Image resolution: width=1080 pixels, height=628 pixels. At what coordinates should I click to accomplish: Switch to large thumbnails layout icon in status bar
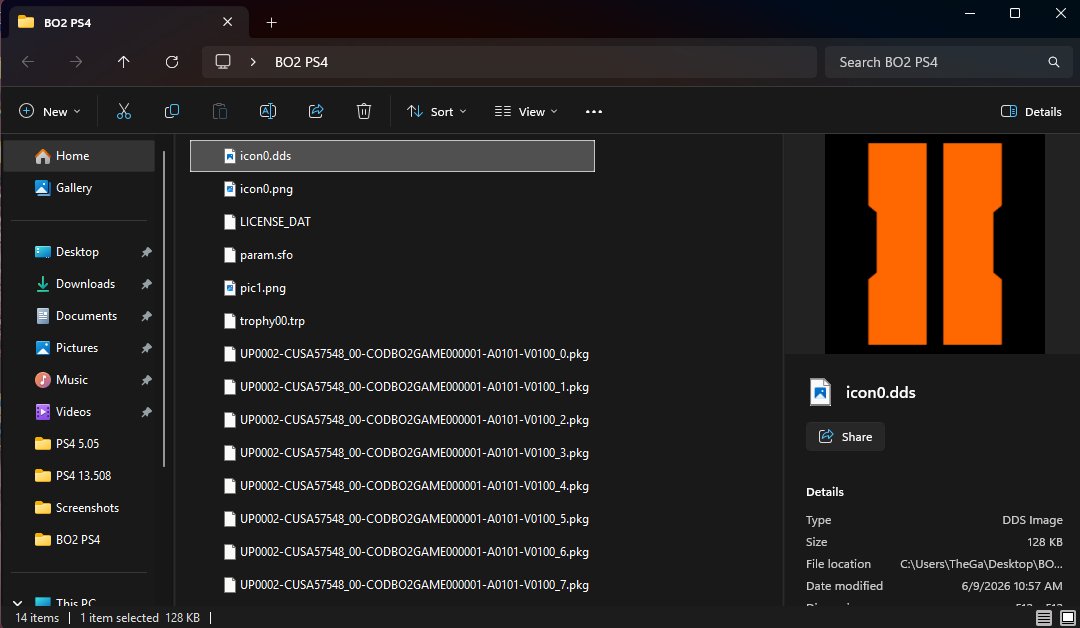(1068, 618)
